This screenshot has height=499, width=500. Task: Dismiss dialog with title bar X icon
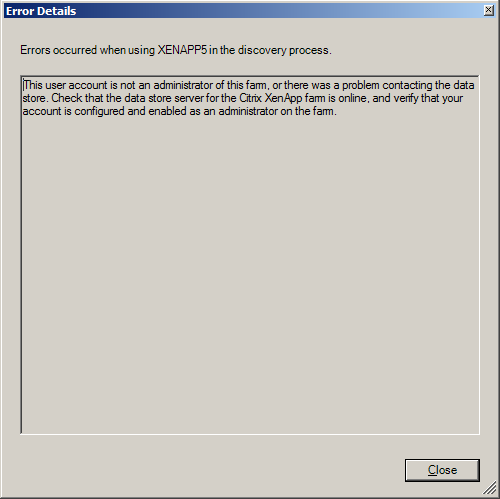[488, 10]
